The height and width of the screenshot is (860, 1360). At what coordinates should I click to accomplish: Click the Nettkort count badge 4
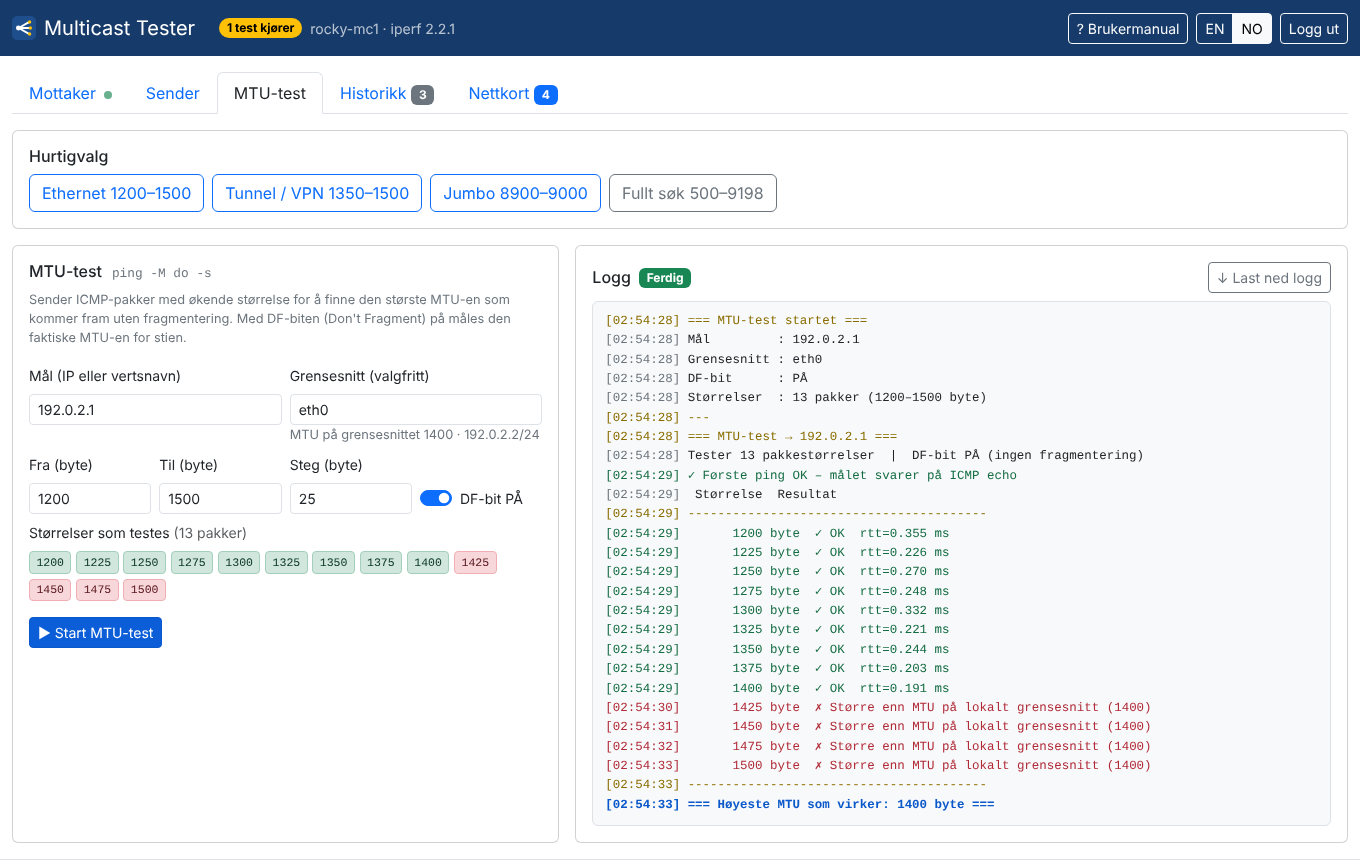[546, 95]
